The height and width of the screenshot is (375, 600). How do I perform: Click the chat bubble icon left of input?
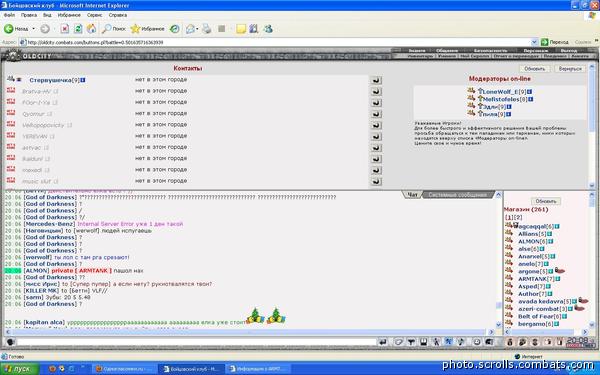pos(10,342)
